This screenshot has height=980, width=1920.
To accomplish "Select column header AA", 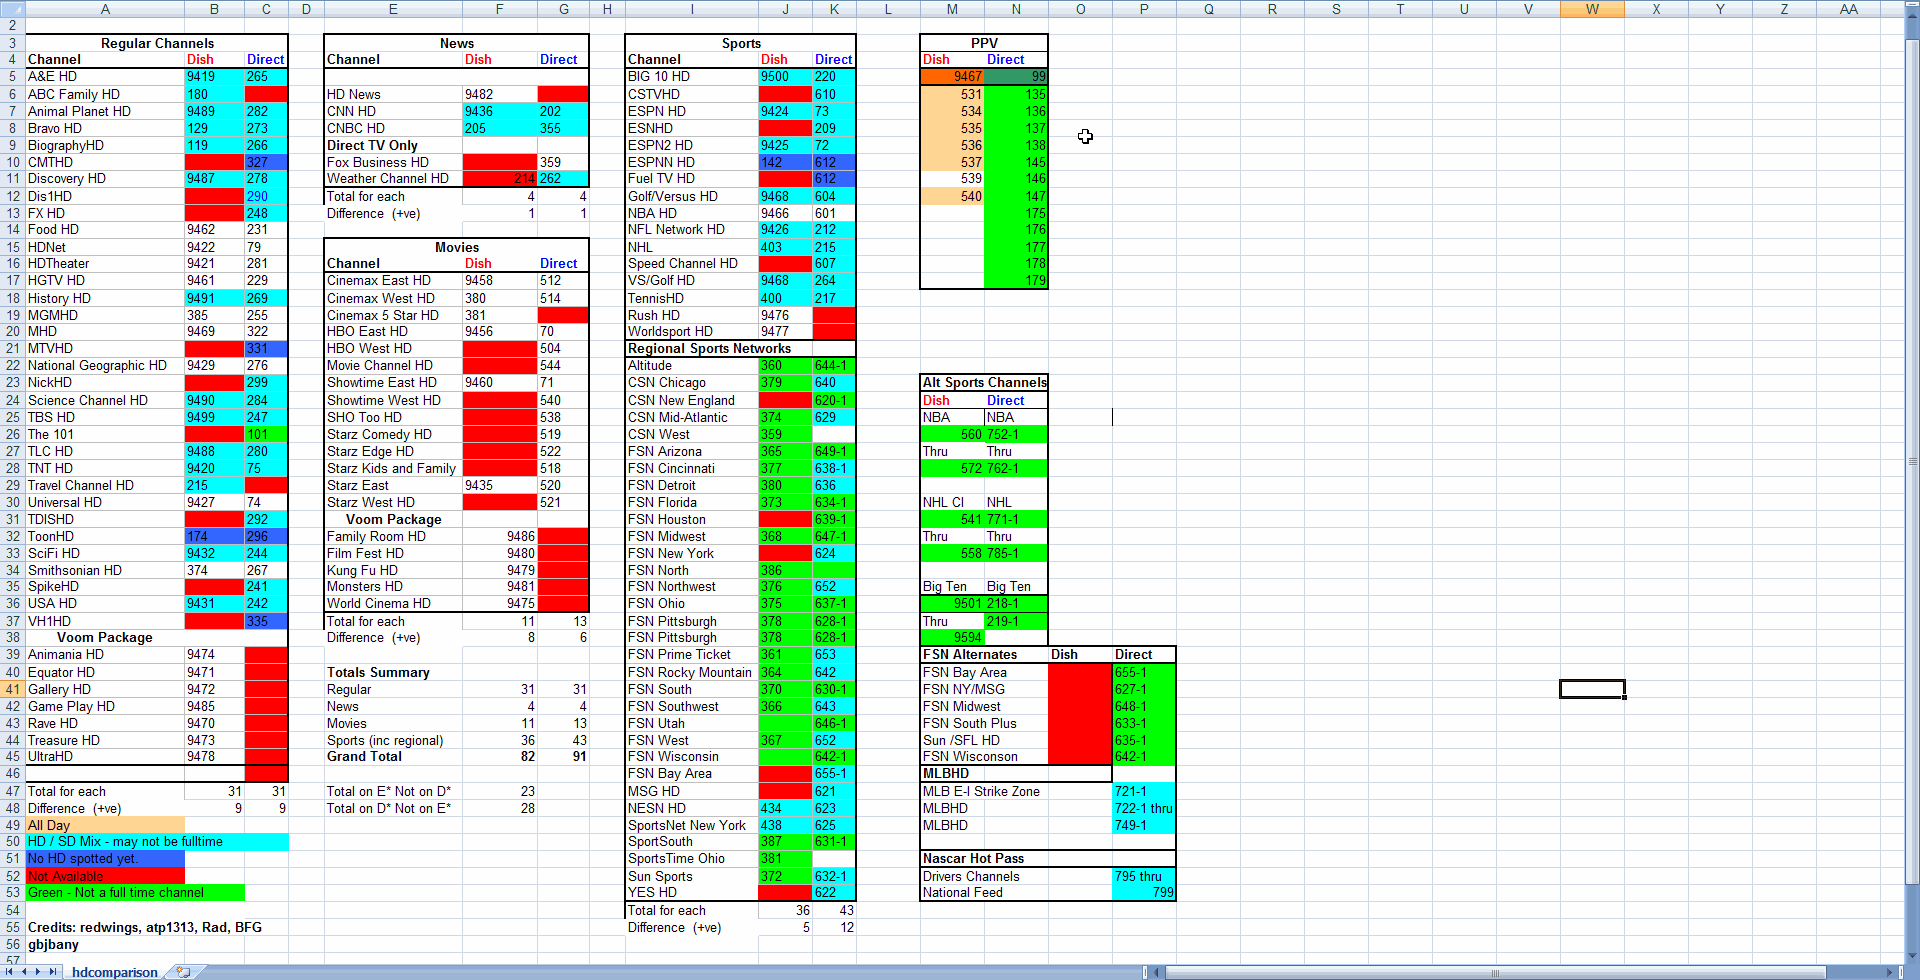I will [1848, 9].
